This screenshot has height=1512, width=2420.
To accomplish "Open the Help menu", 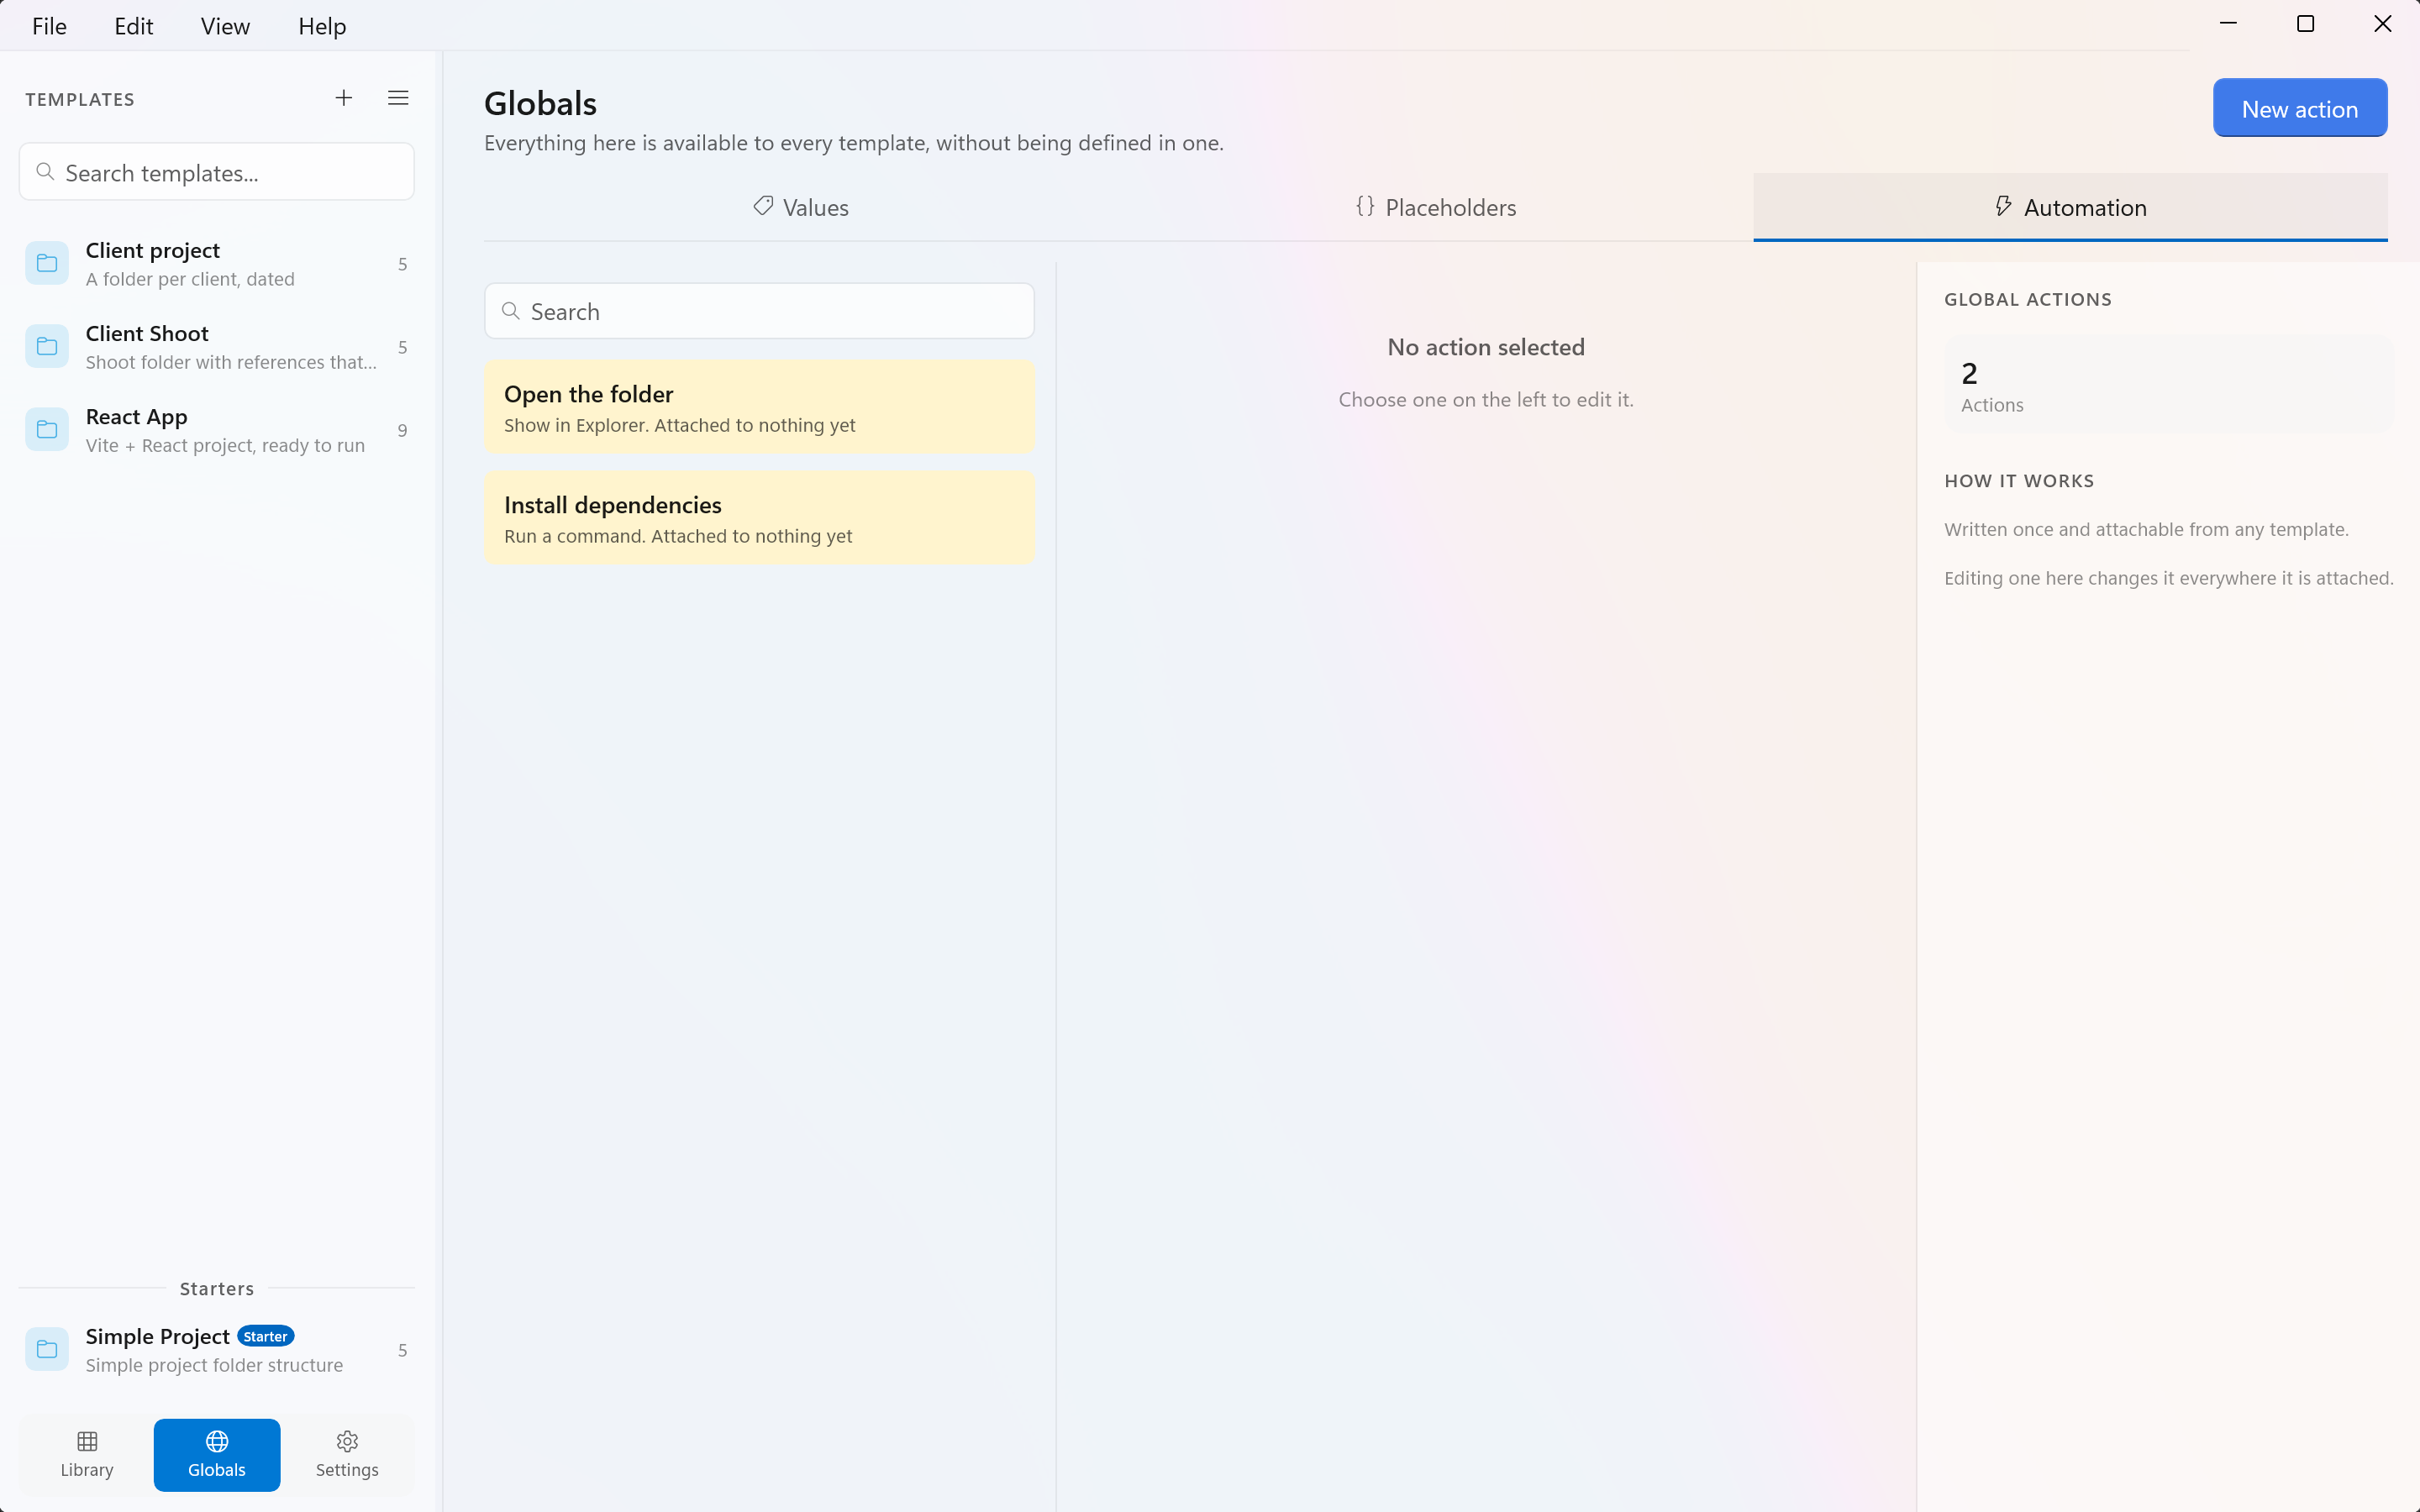I will pyautogui.click(x=322, y=26).
